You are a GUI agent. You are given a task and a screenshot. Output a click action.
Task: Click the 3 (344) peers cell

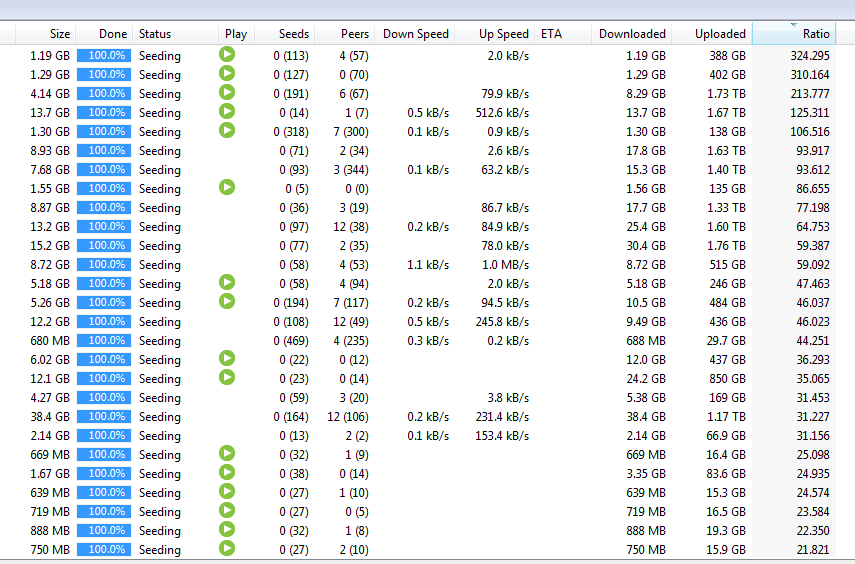[x=351, y=170]
